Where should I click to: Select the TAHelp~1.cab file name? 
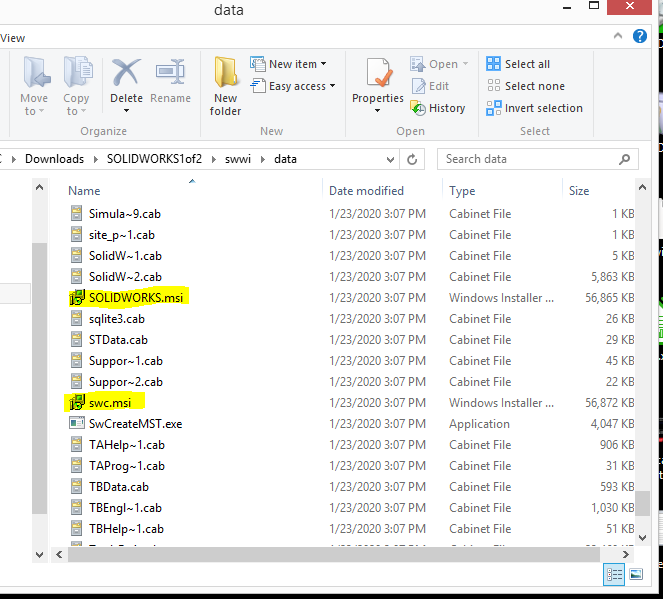pyautogui.click(x=127, y=445)
